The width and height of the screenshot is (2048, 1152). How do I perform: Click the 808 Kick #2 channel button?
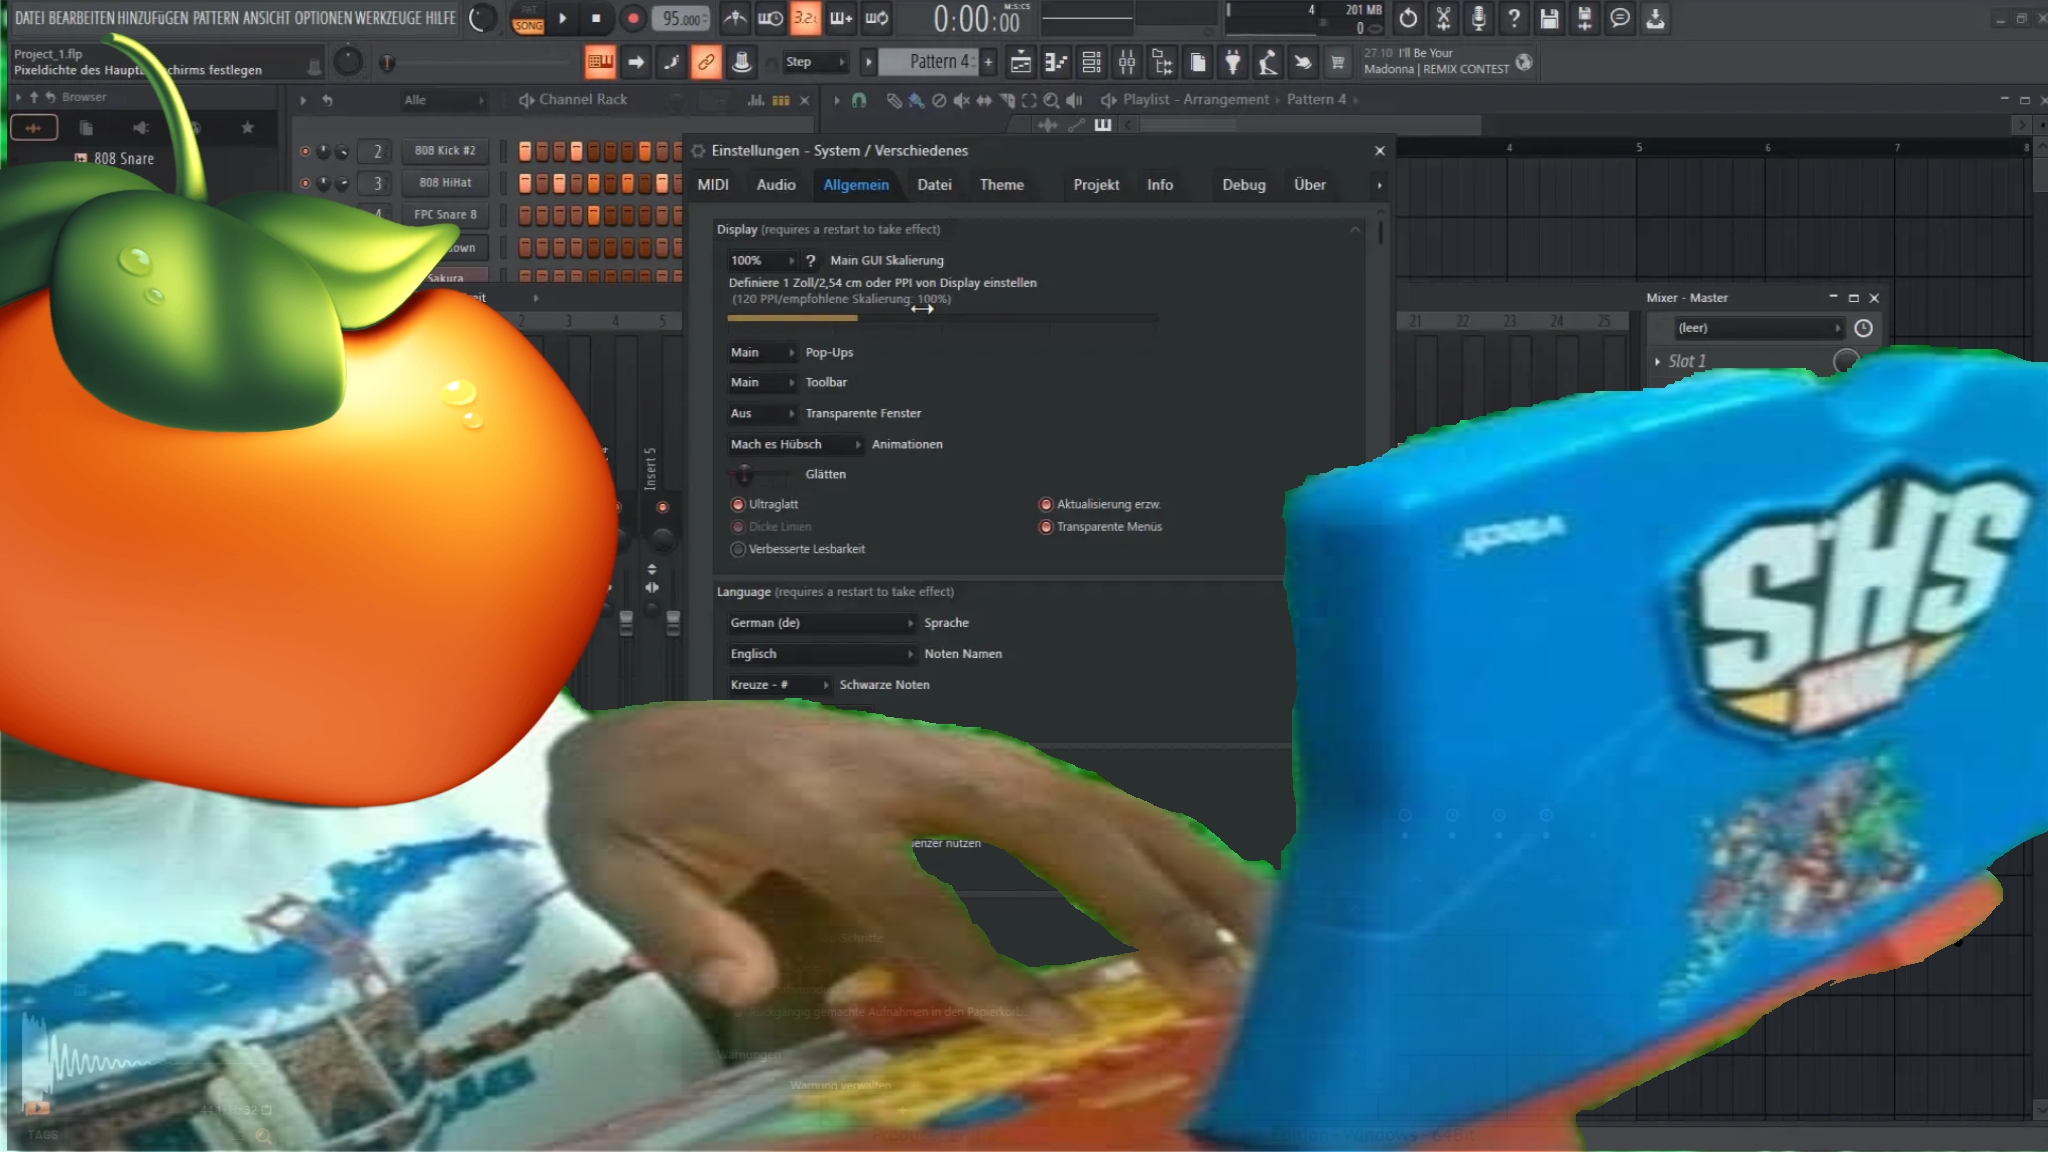[x=445, y=151]
